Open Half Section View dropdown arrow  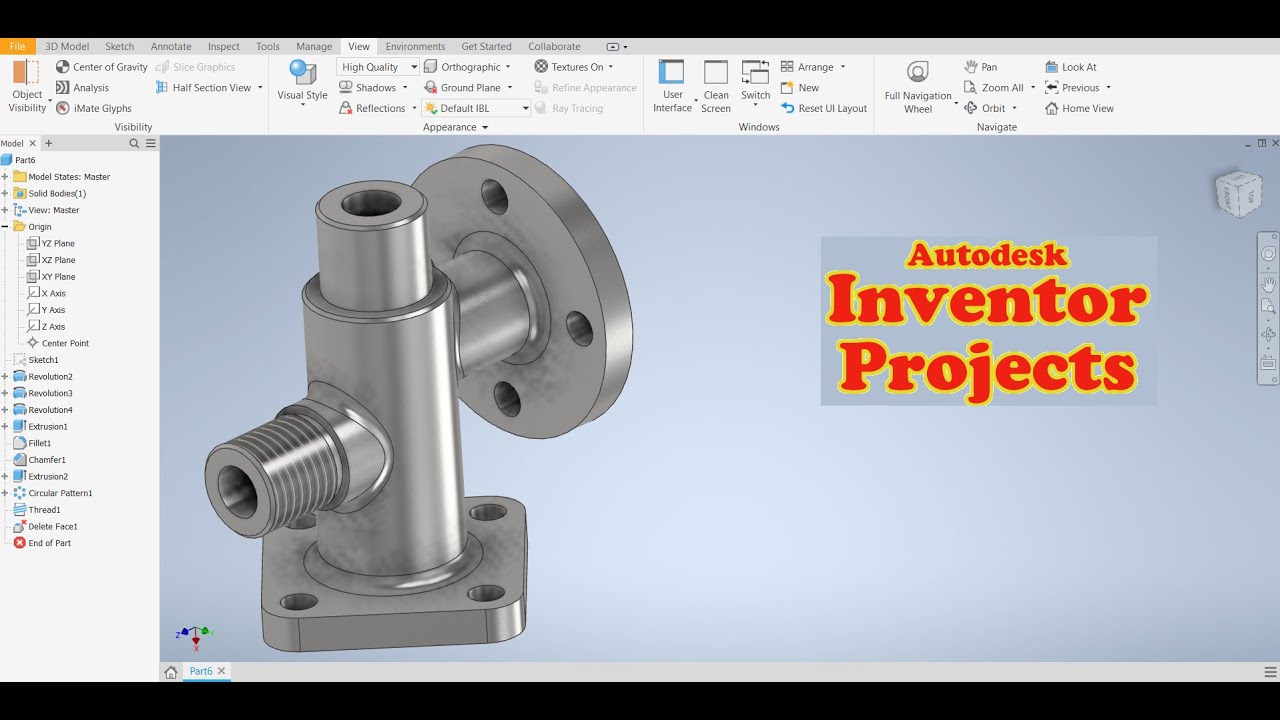260,88
